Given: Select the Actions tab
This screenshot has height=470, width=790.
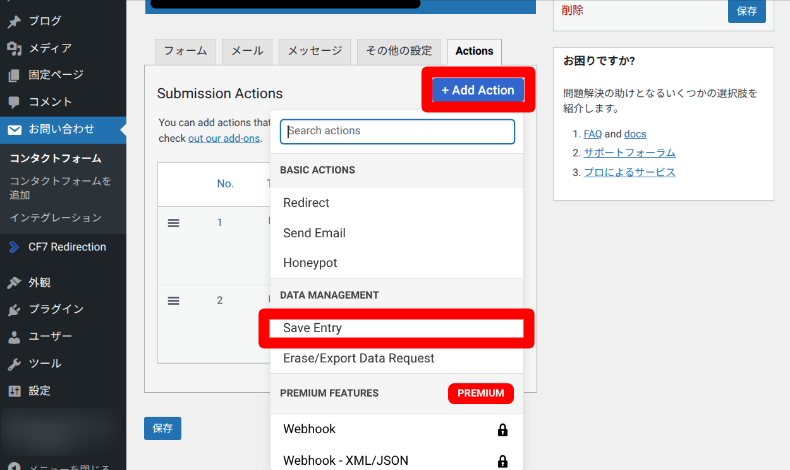Looking at the screenshot, I should click(x=474, y=51).
